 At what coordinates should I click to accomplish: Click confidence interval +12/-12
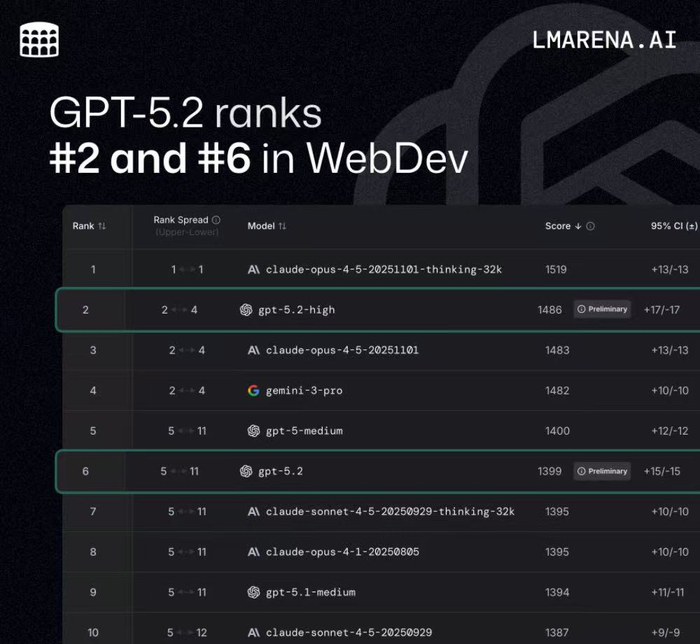[x=670, y=431]
